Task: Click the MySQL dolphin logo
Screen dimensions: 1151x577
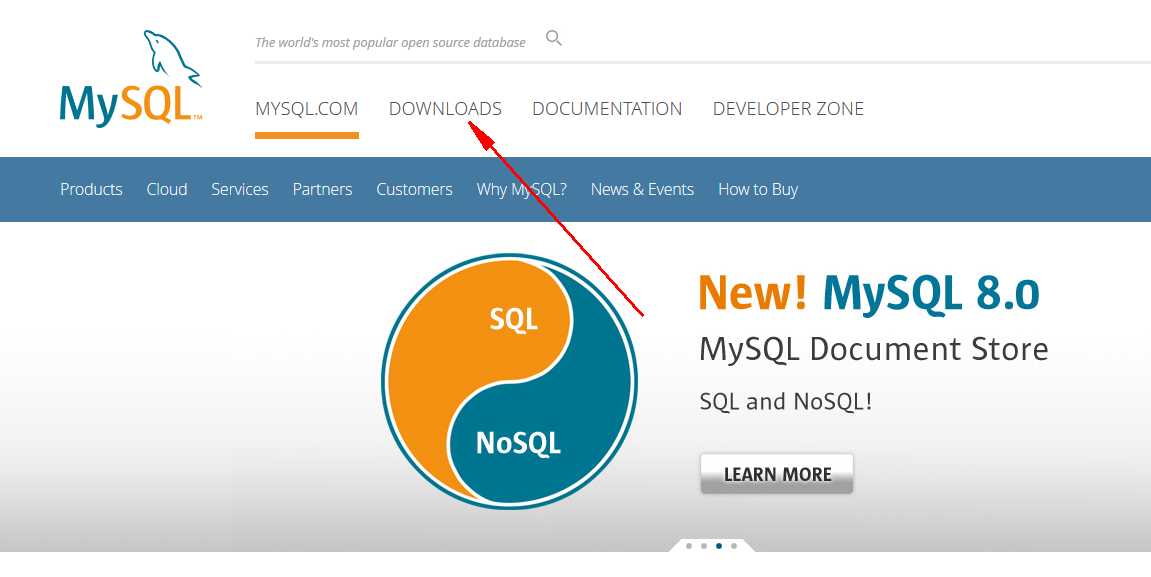Action: tap(130, 77)
